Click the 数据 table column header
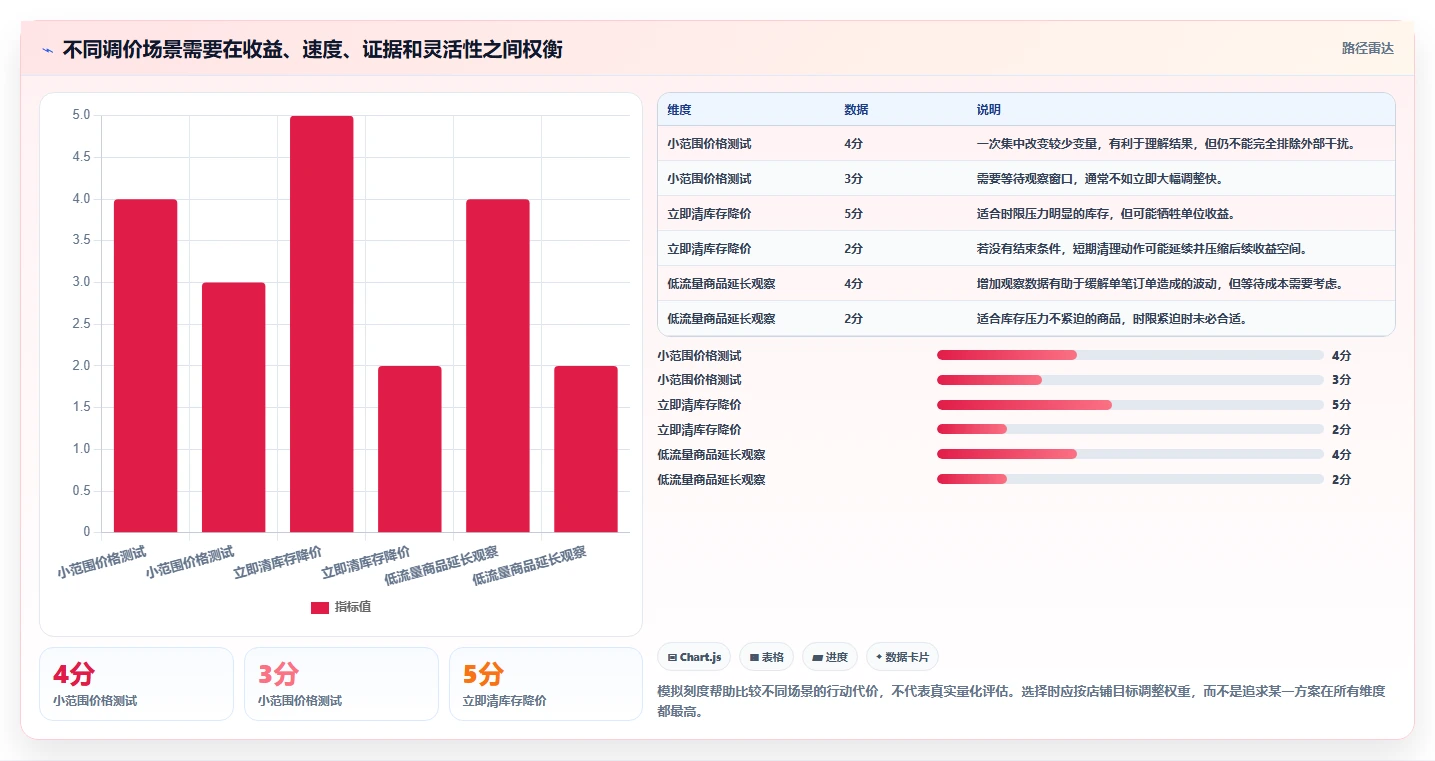Viewport: 1435px width, 761px height. (x=856, y=110)
